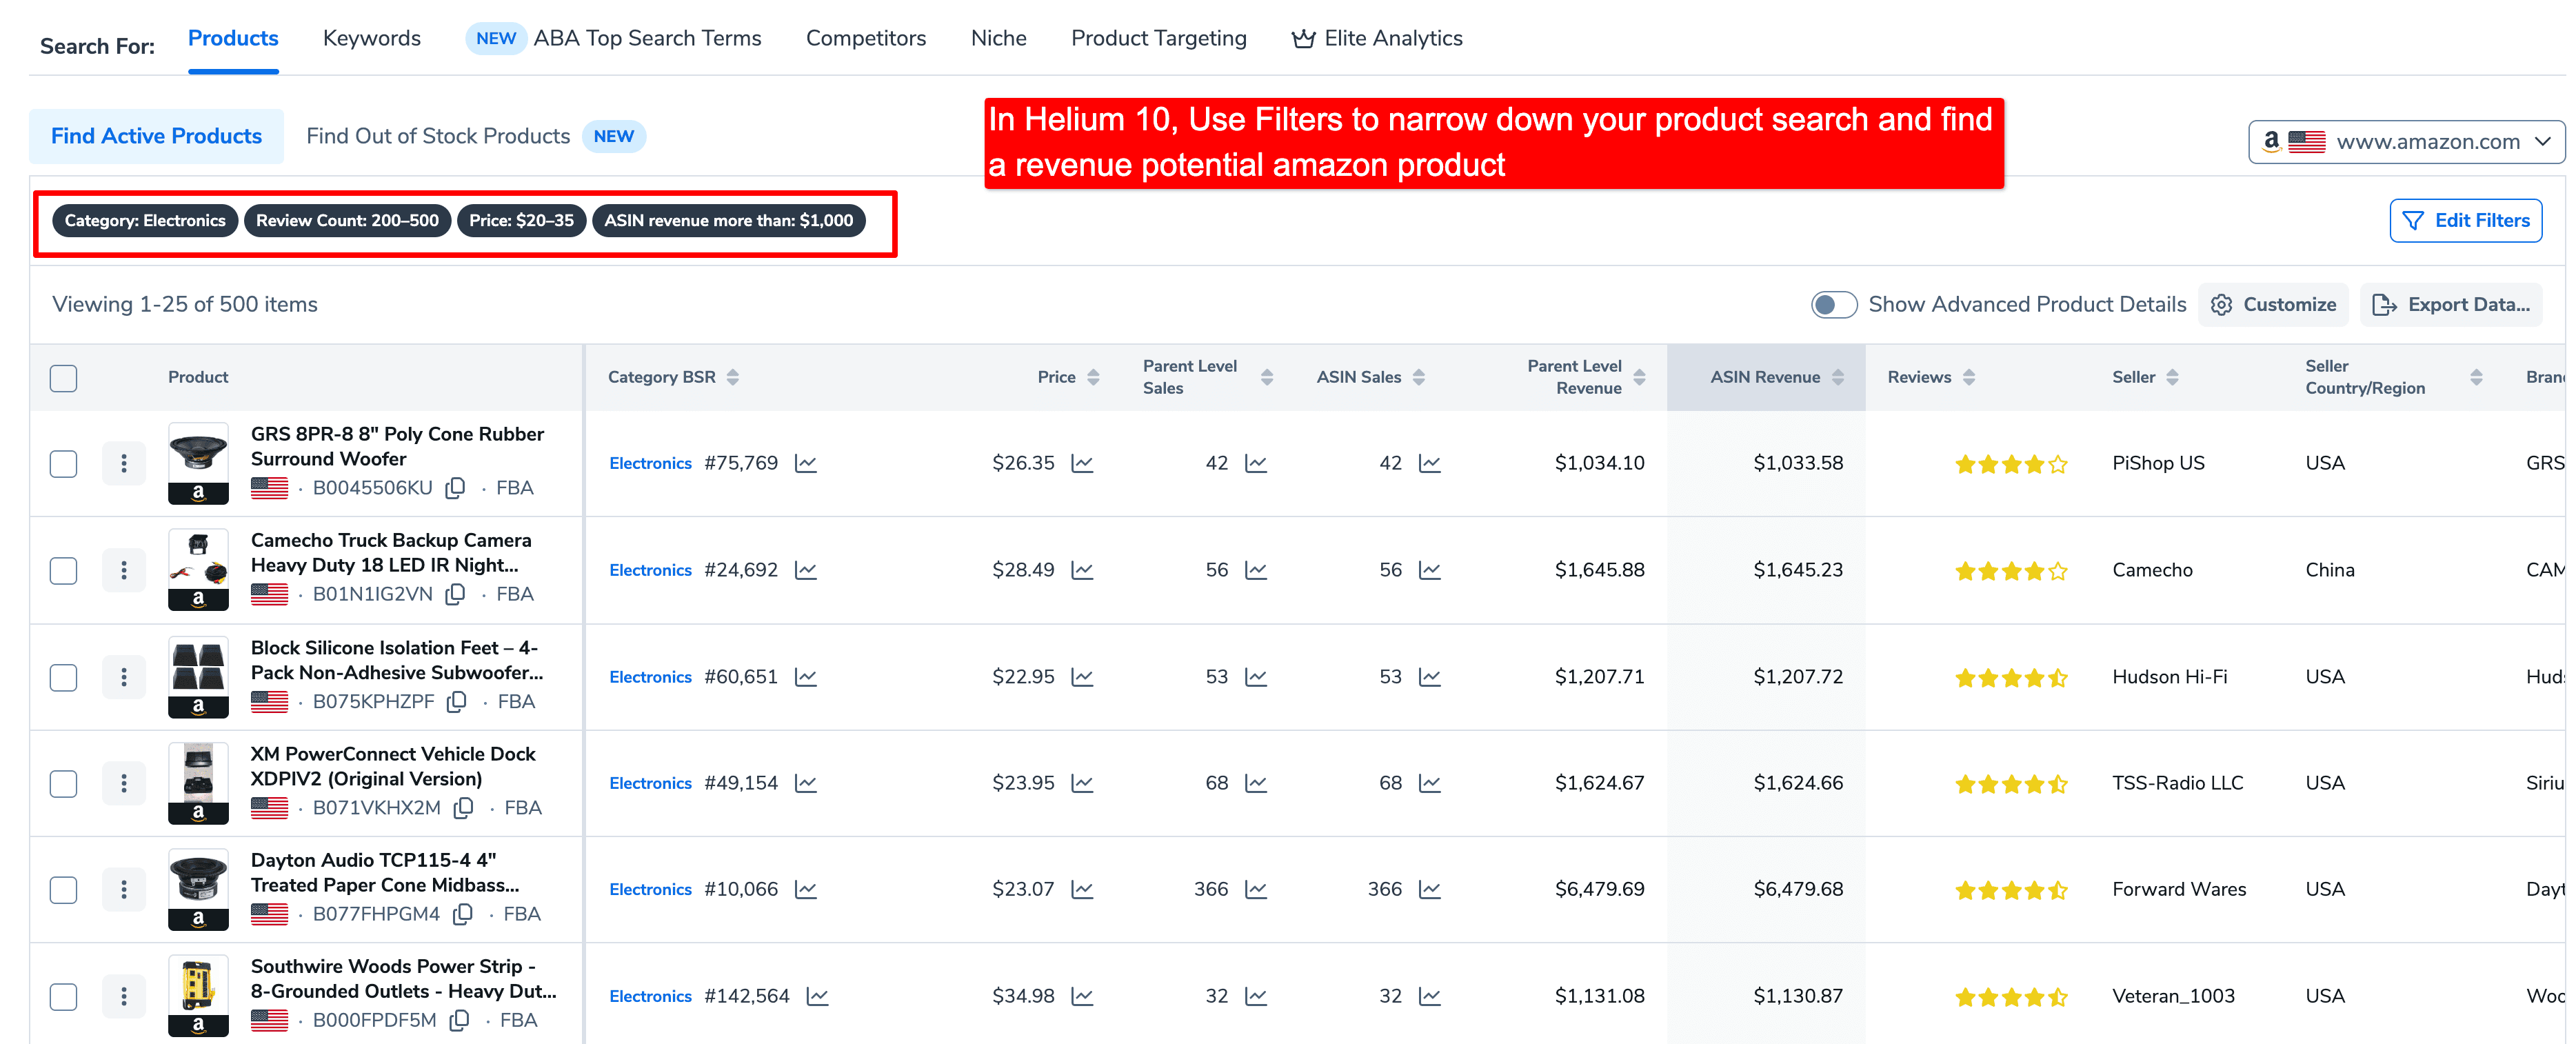Toggle Show Advanced Product Details switch
The image size is (2576, 1044).
pos(1833,304)
